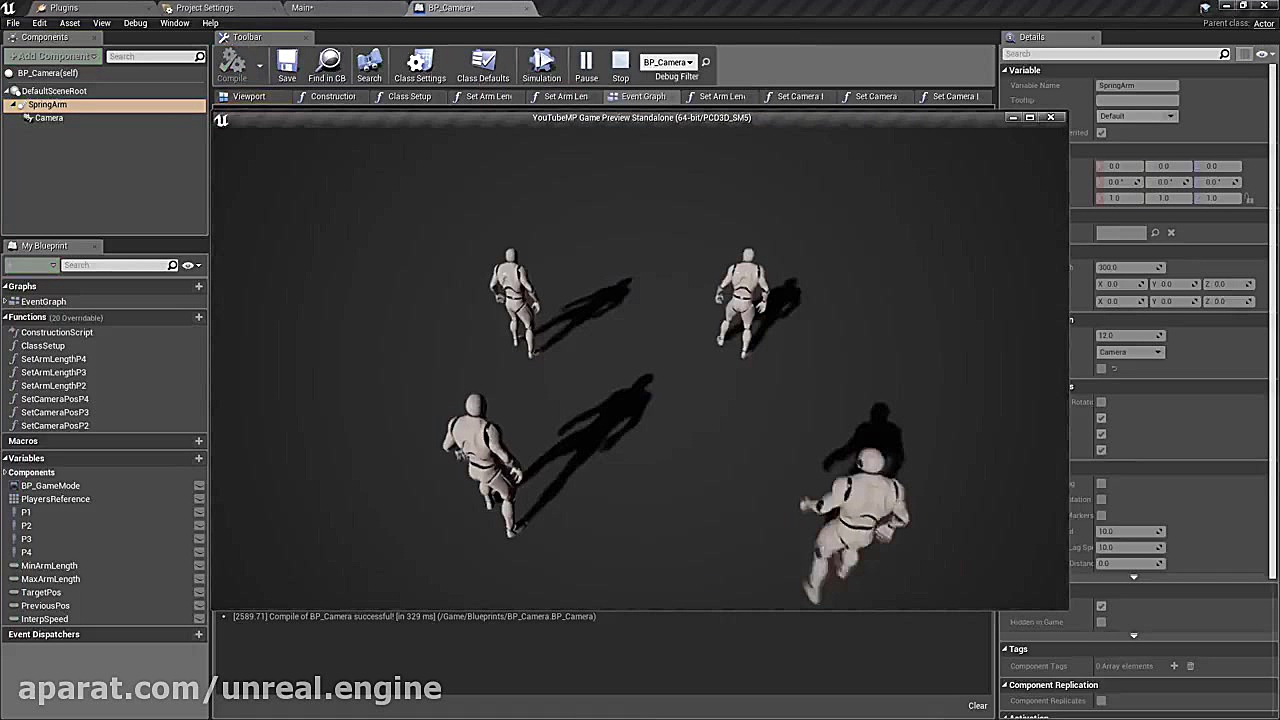Image resolution: width=1280 pixels, height=720 pixels.
Task: Click the Simulation toolbar icon
Action: pyautogui.click(x=541, y=62)
